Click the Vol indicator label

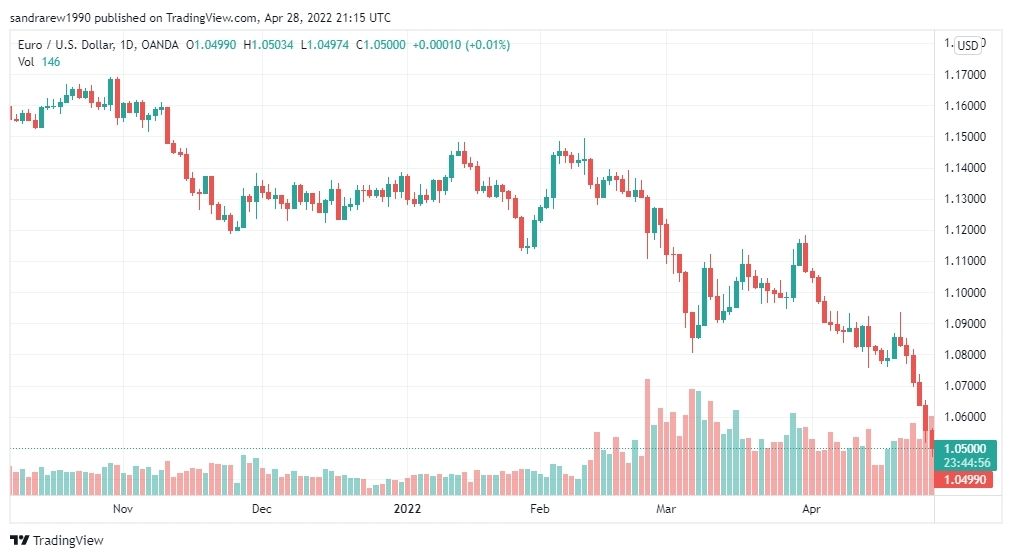coord(26,62)
